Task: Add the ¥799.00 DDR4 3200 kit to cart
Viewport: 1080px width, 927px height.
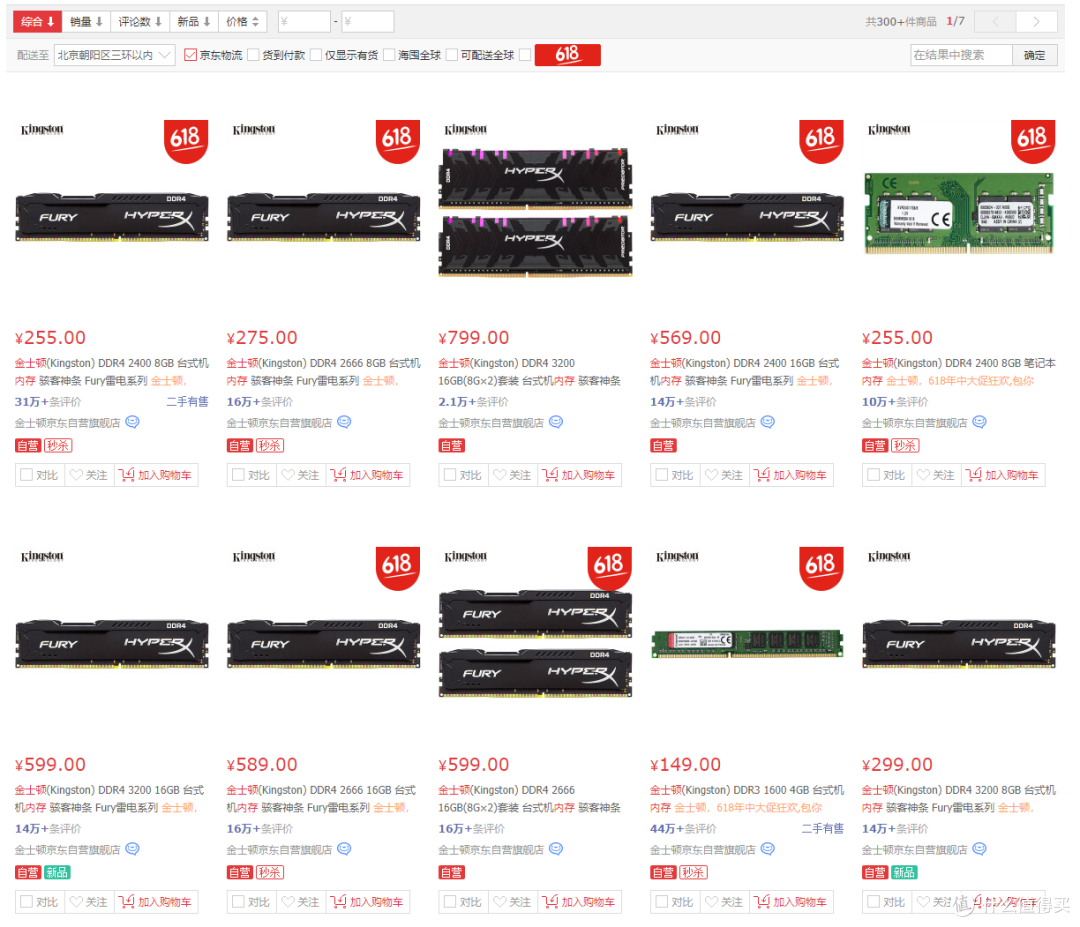Action: (x=579, y=475)
